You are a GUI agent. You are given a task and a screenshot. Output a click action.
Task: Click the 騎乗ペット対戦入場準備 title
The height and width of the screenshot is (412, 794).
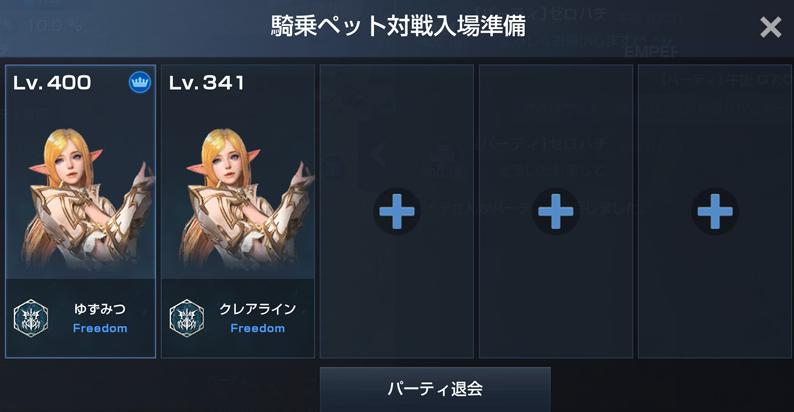click(399, 26)
